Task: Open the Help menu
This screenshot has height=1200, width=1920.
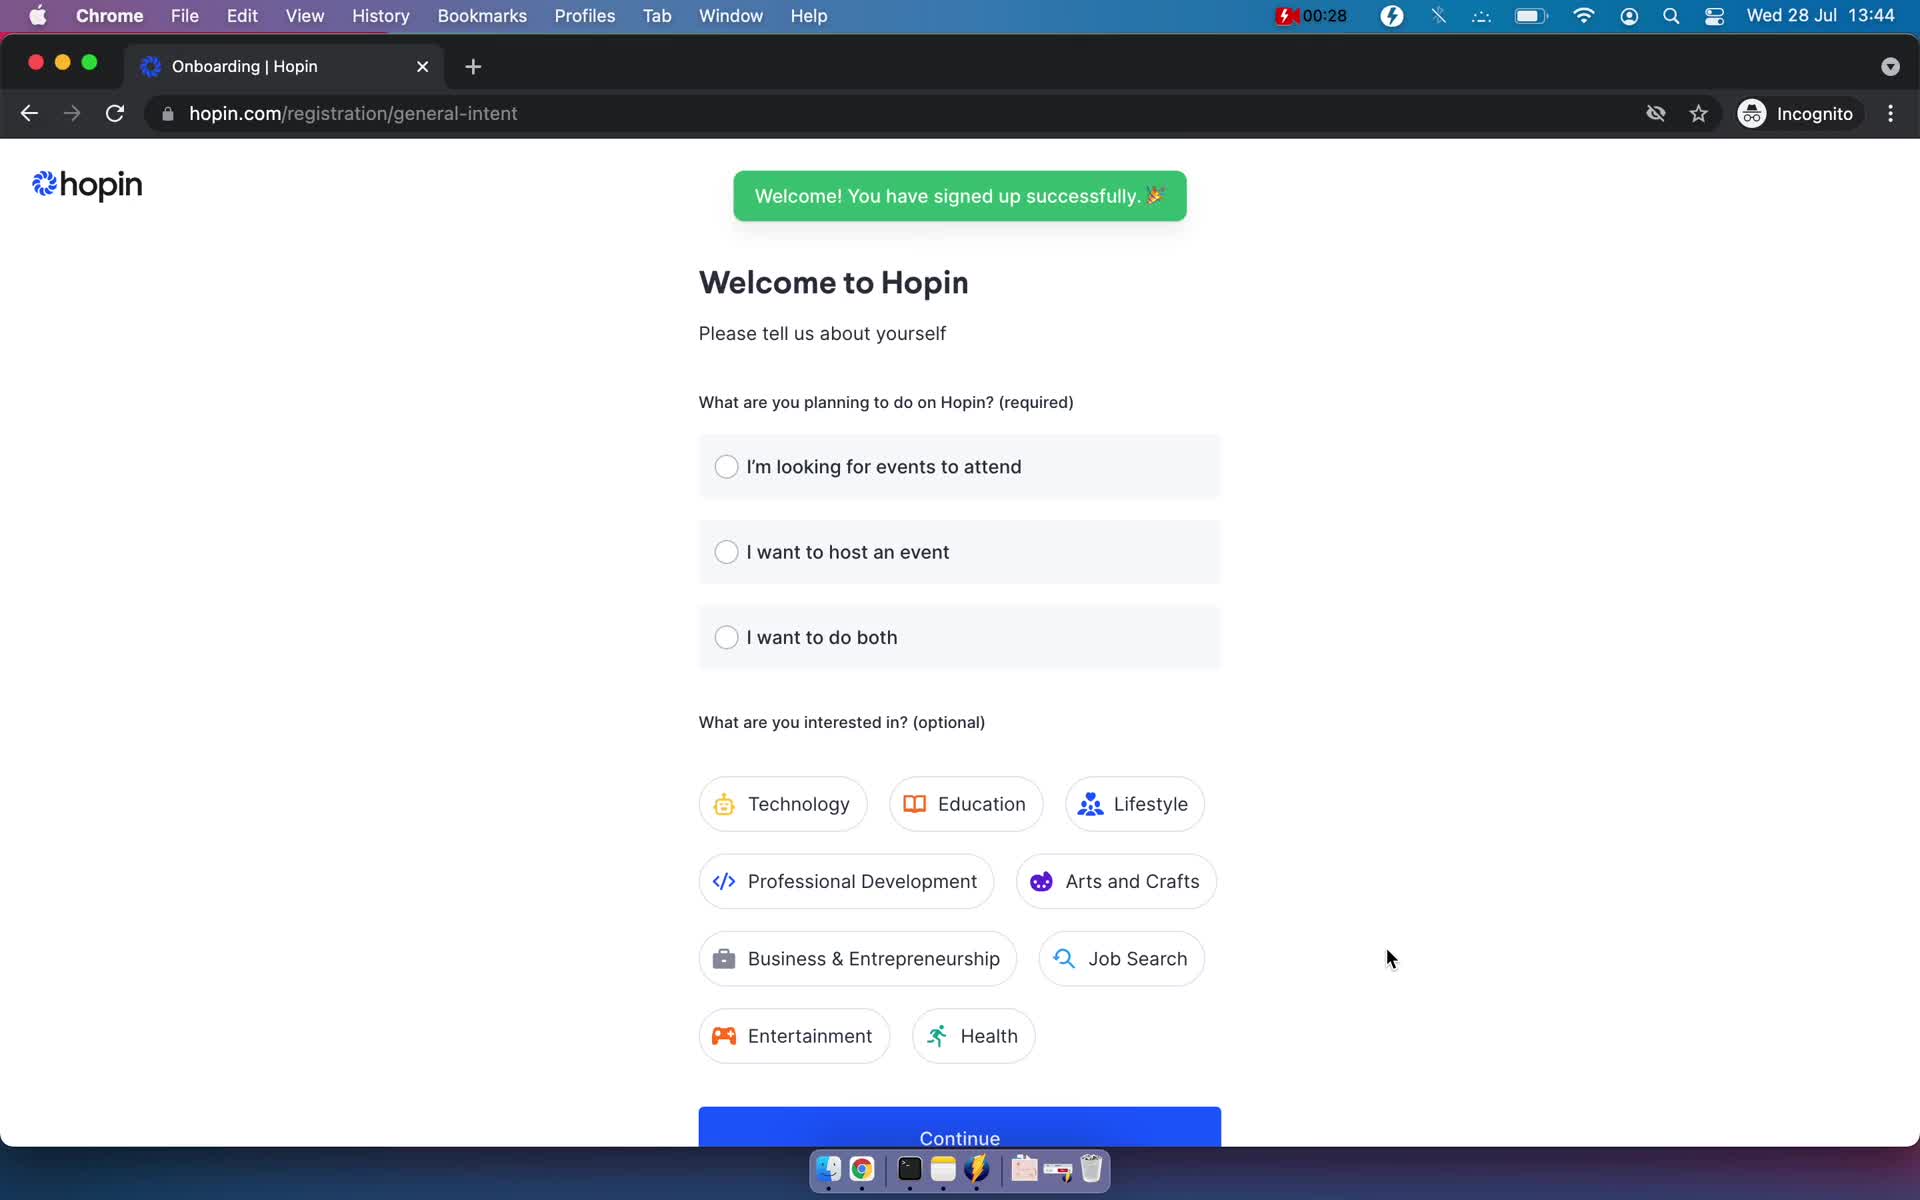Action: coord(808,16)
